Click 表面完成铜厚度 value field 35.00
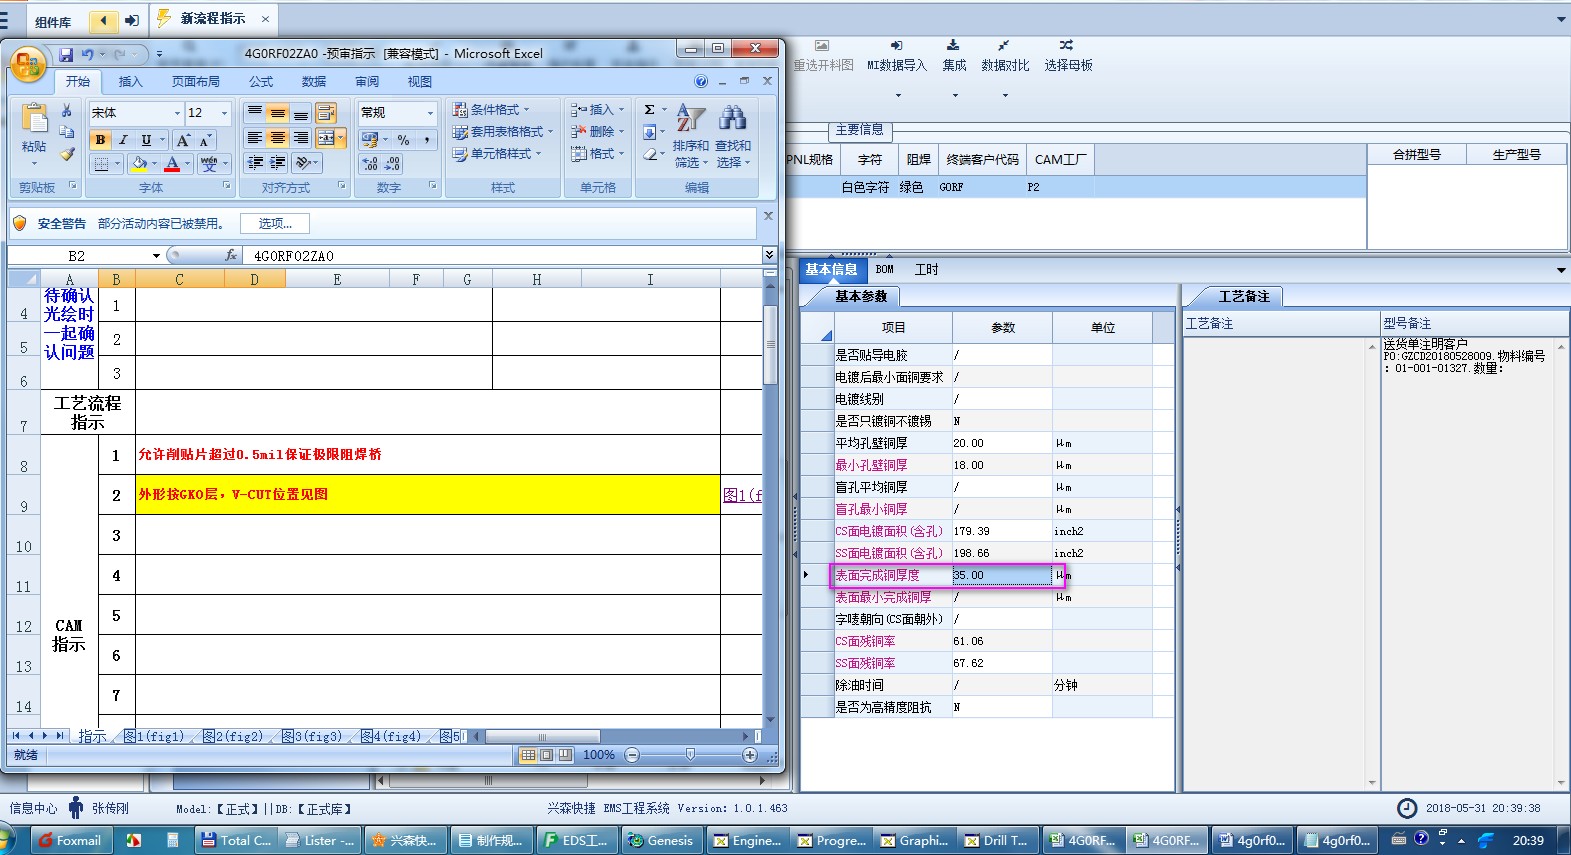The height and width of the screenshot is (855, 1571). (x=1002, y=575)
